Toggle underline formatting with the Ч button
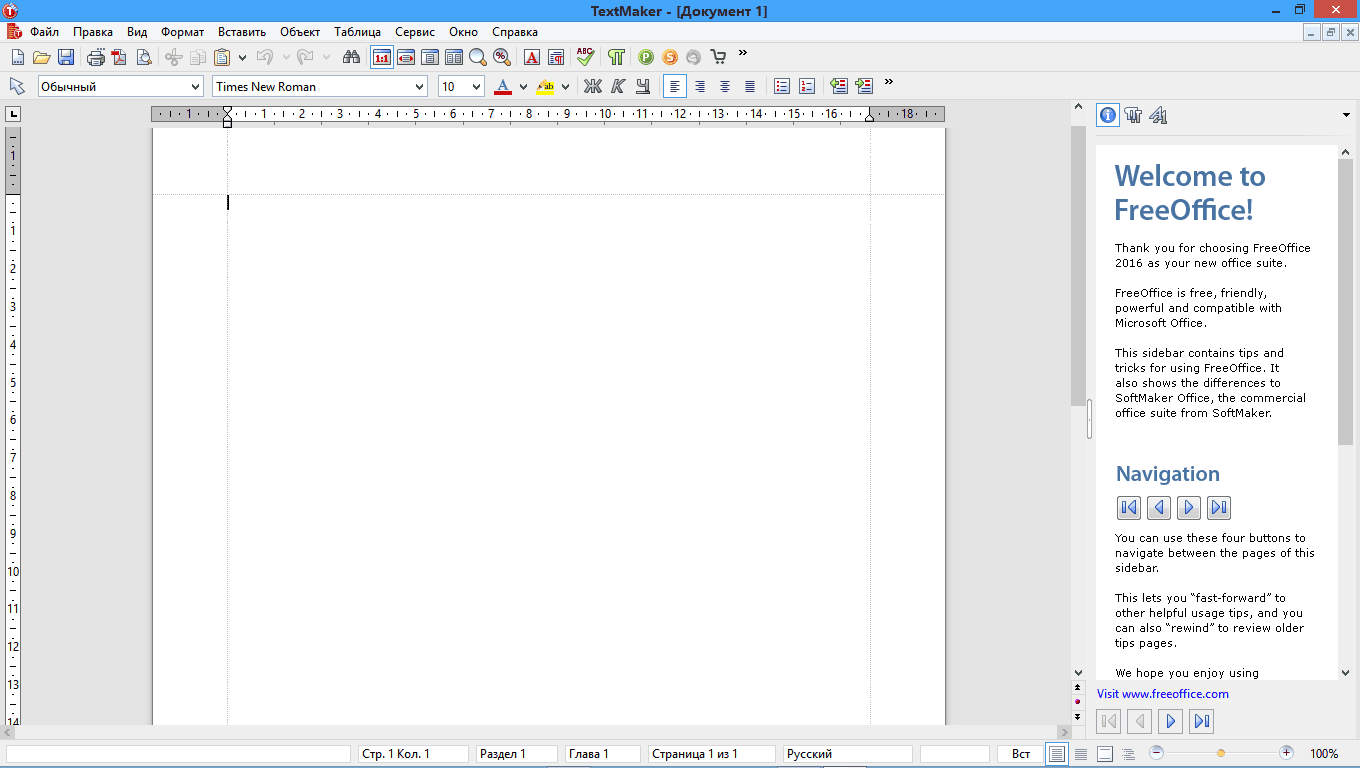1360x768 pixels. [643, 87]
